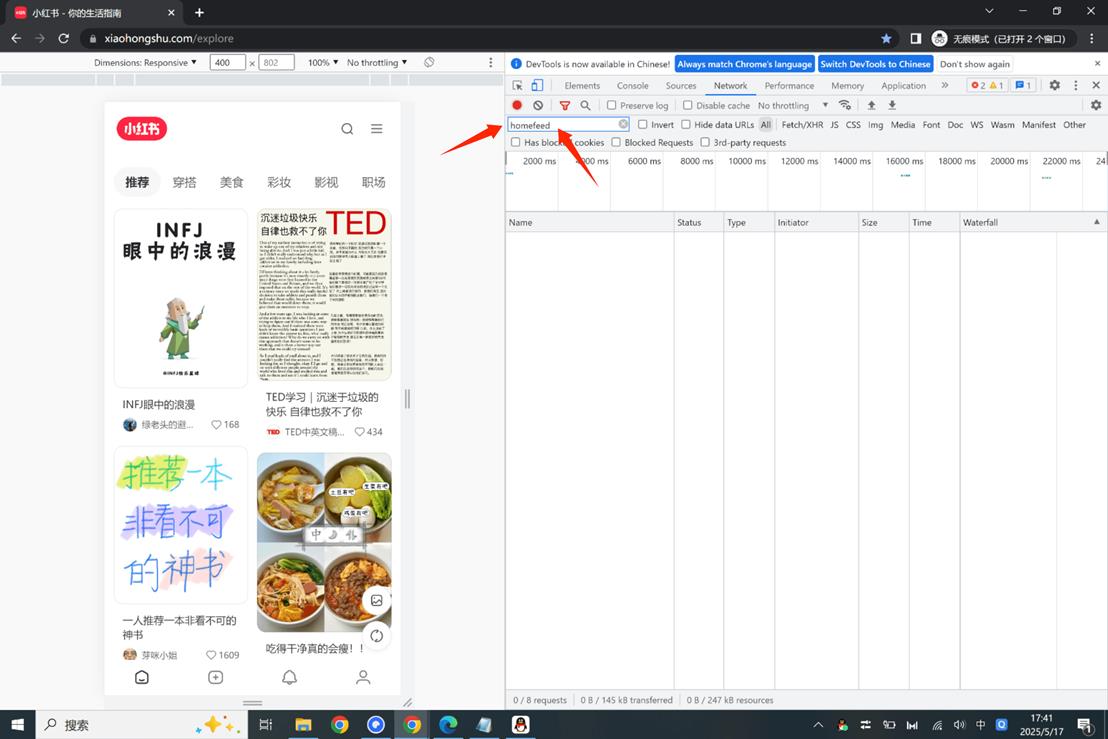The image size is (1108, 739).
Task: Check Has blocked cookies checkbox
Action: coord(516,142)
